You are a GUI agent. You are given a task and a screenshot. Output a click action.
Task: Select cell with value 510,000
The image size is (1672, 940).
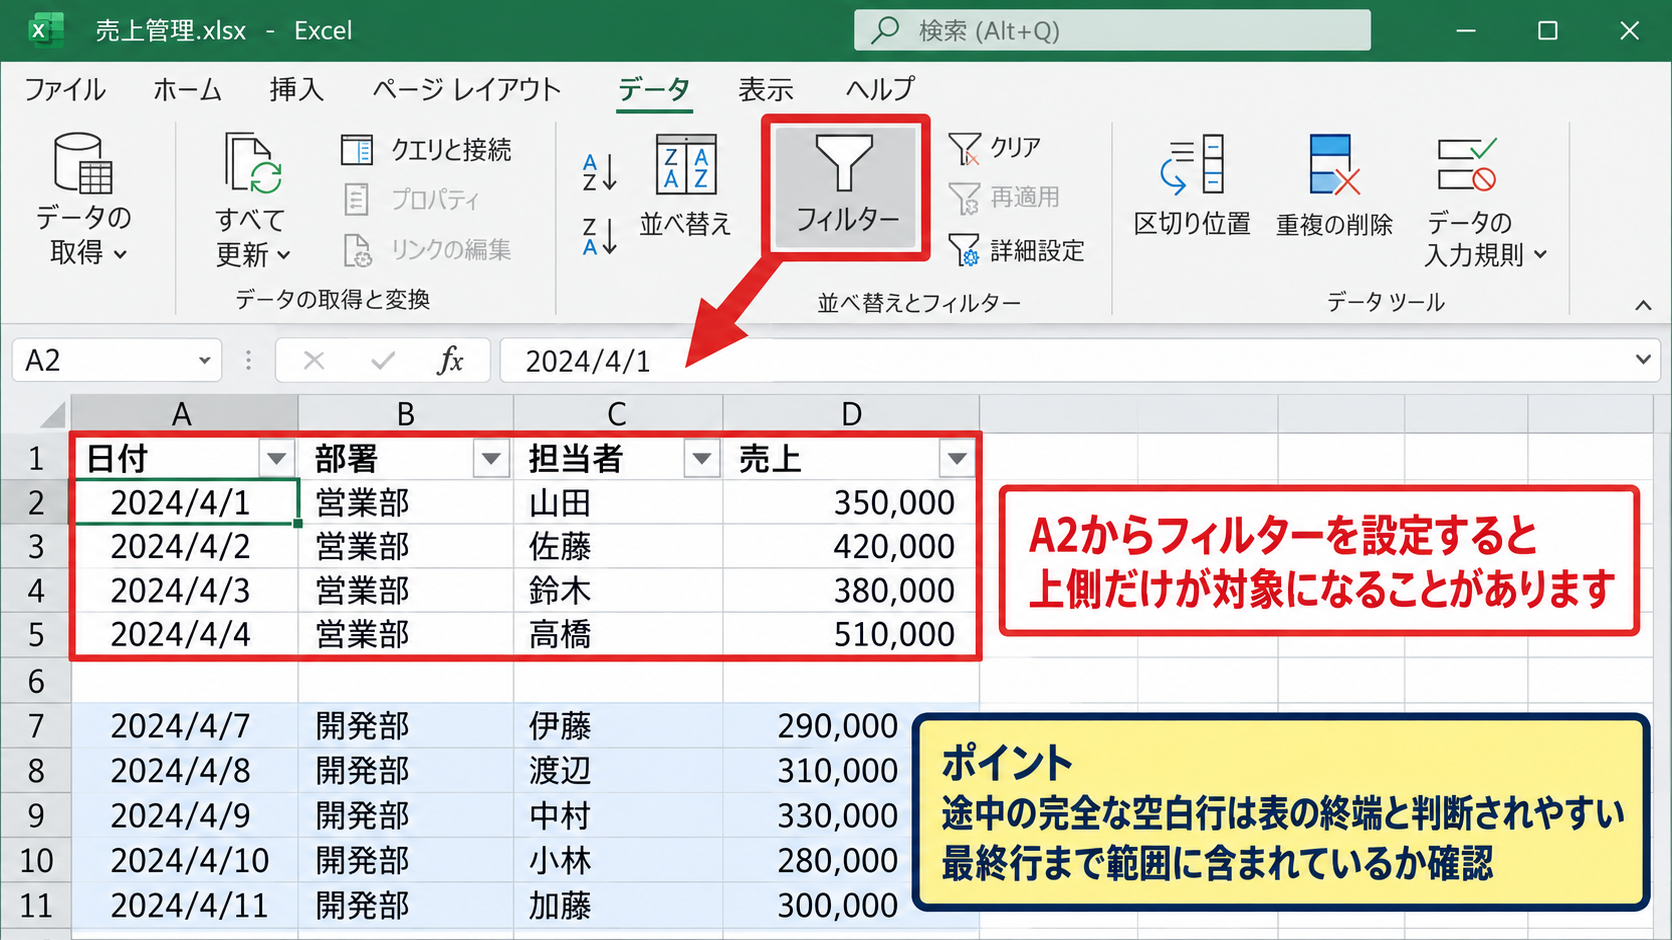pyautogui.click(x=851, y=634)
